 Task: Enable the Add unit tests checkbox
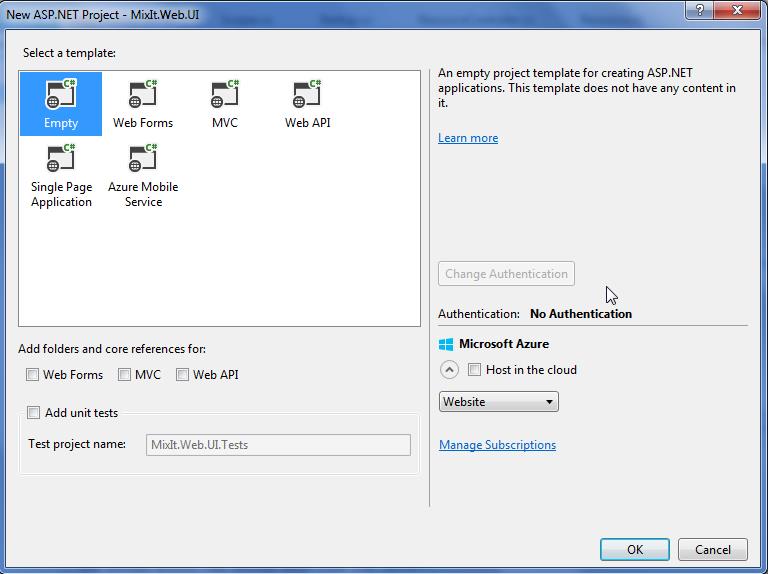pos(34,413)
